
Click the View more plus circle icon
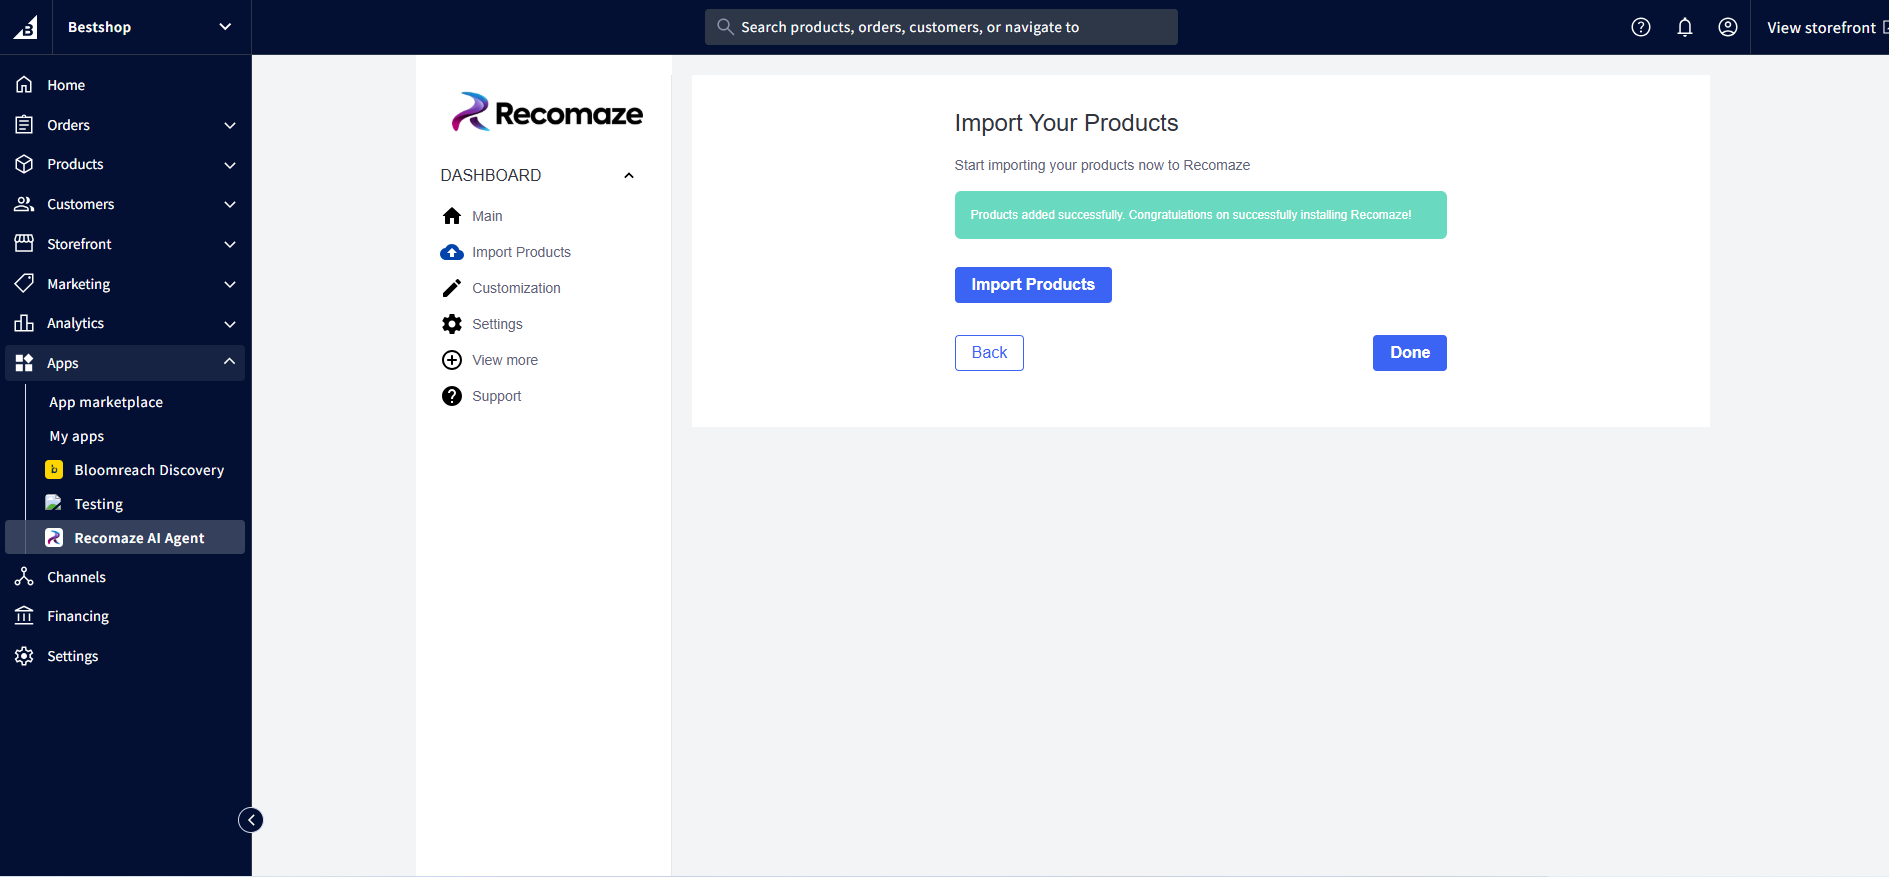452,360
